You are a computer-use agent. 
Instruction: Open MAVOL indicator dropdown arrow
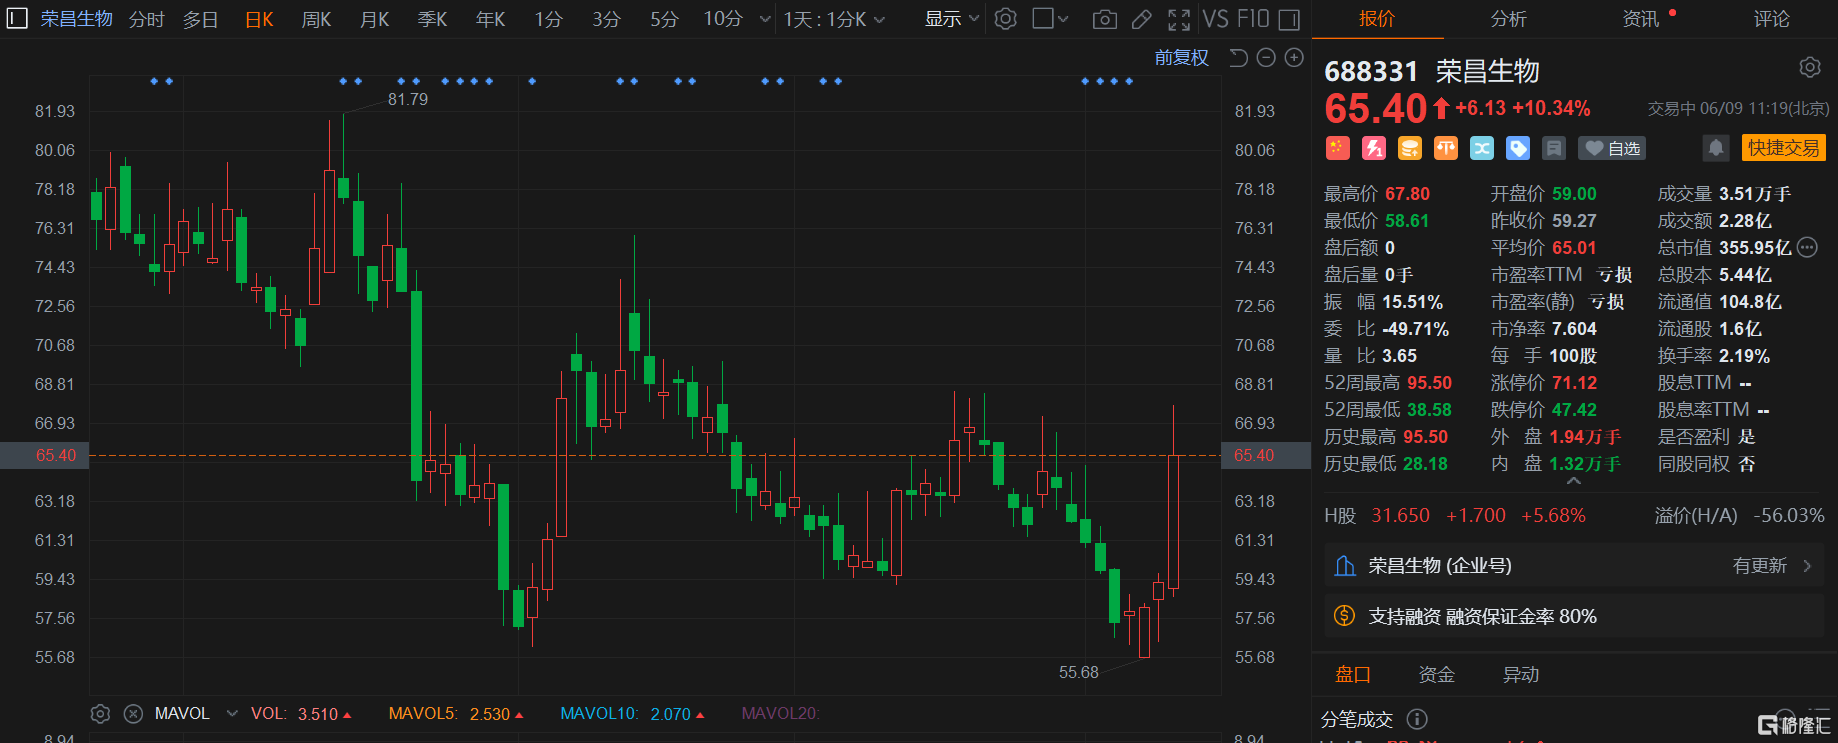pyautogui.click(x=232, y=714)
